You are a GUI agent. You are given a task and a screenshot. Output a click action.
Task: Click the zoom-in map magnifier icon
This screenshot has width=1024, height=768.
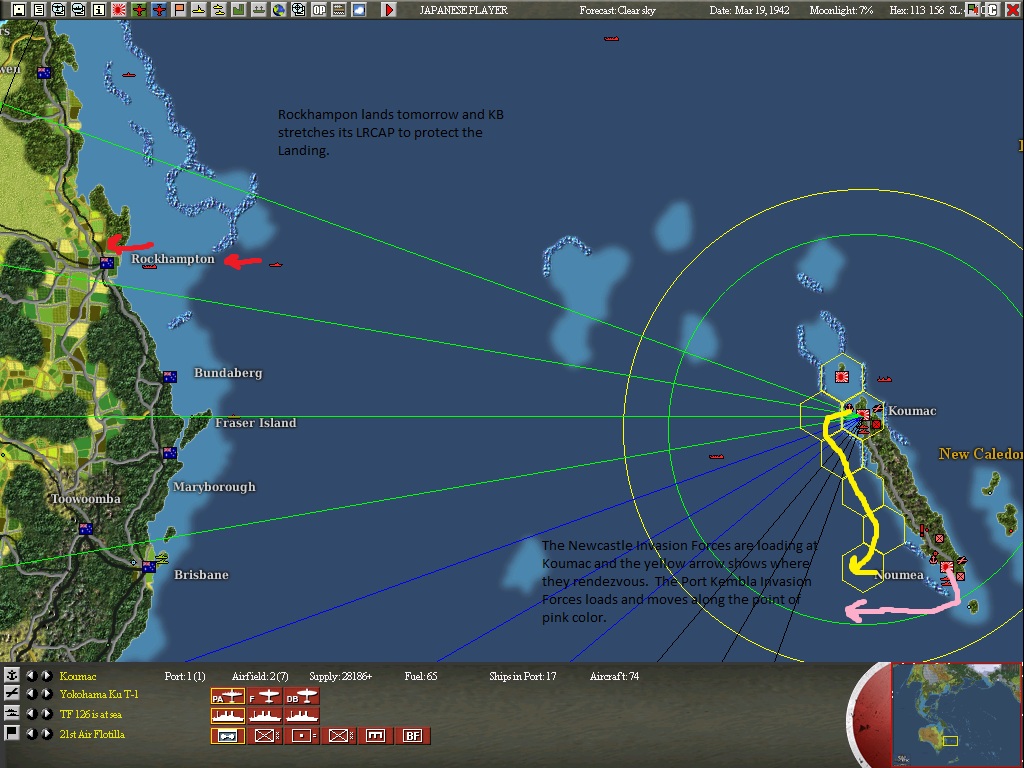(x=298, y=10)
